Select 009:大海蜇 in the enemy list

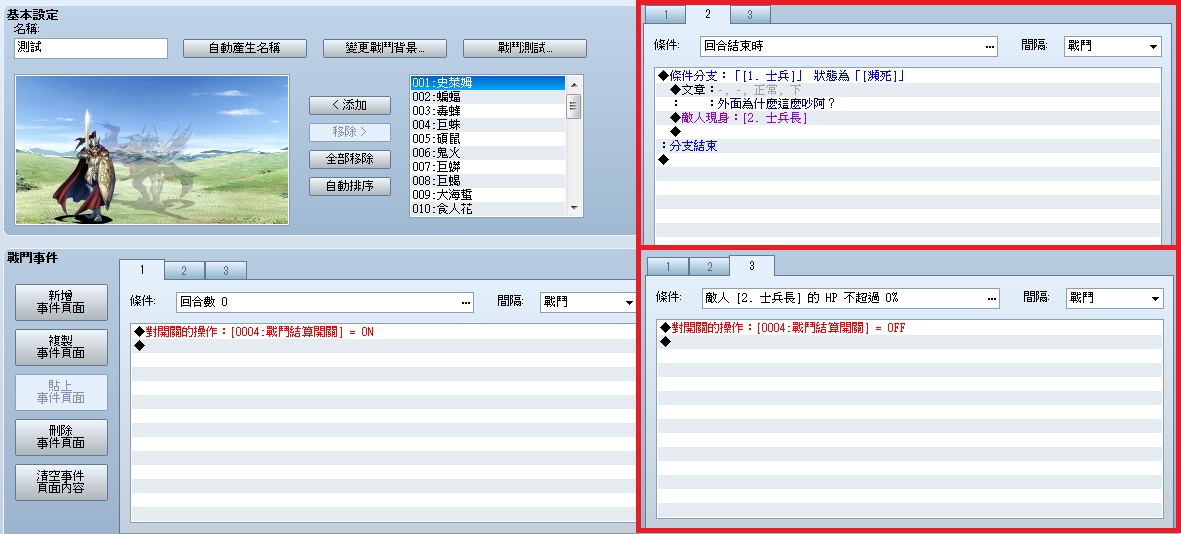click(x=488, y=194)
